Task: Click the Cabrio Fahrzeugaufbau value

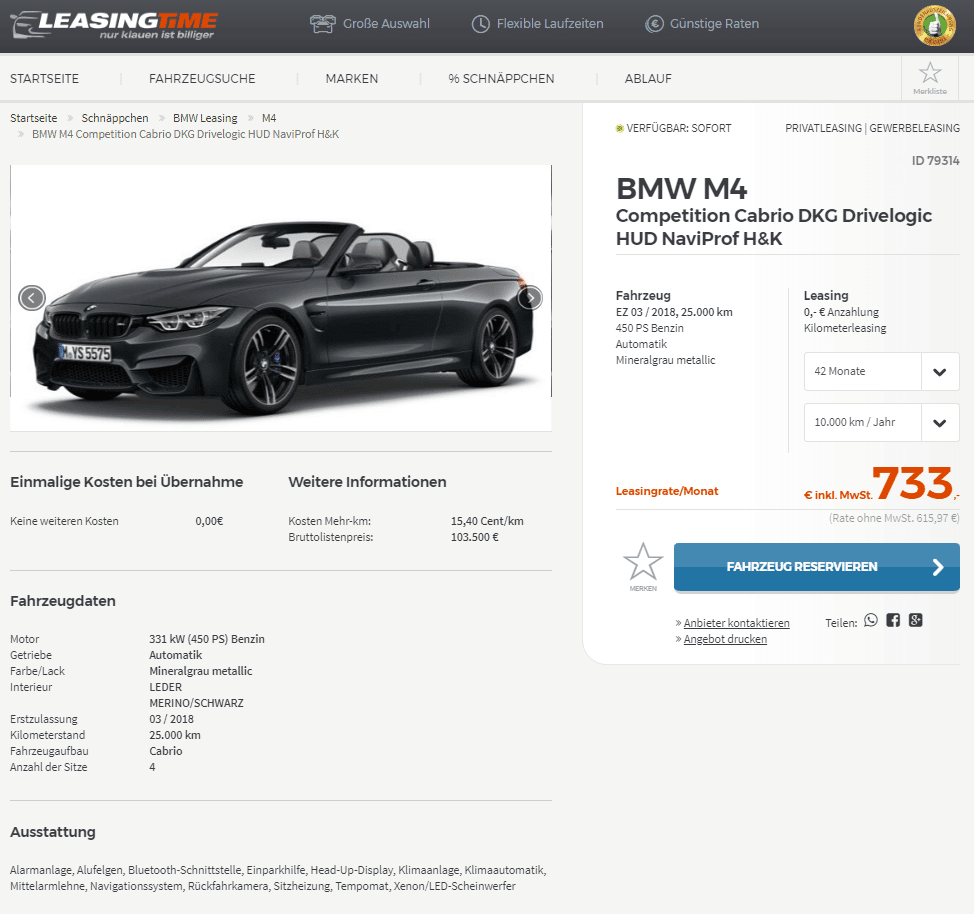Action: [166, 751]
